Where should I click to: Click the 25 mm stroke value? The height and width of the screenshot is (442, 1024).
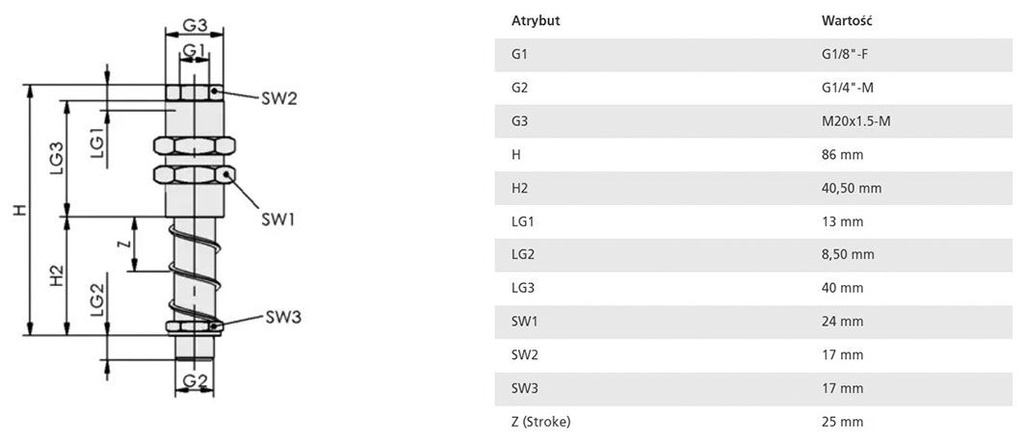(841, 421)
